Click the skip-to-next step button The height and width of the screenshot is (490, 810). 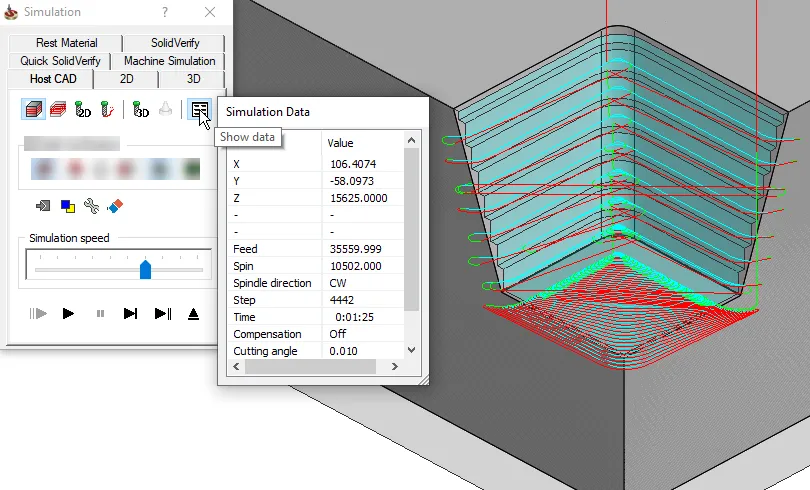130,313
